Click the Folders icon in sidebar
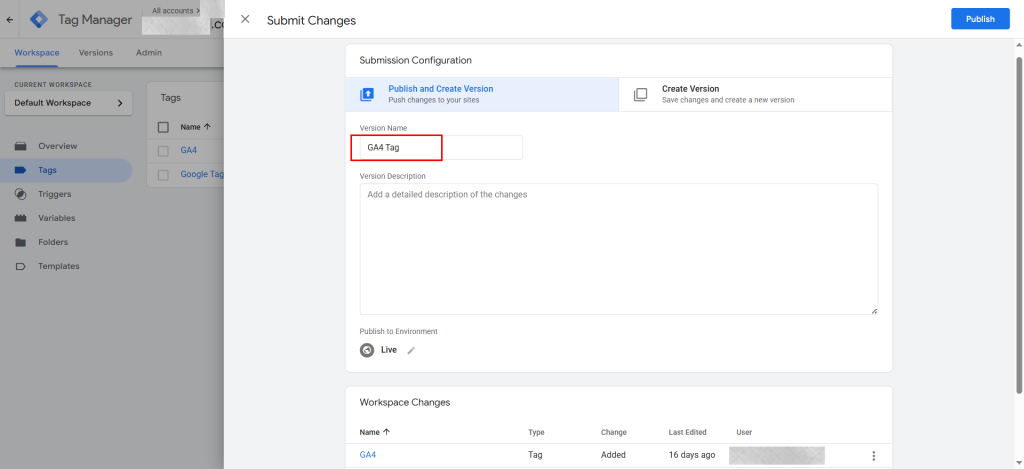This screenshot has width=1024, height=469. click(x=20, y=242)
